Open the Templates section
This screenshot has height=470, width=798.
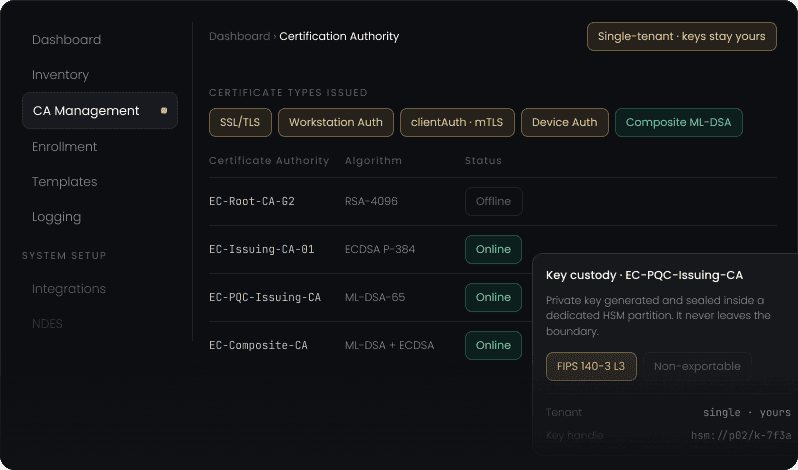pos(64,182)
